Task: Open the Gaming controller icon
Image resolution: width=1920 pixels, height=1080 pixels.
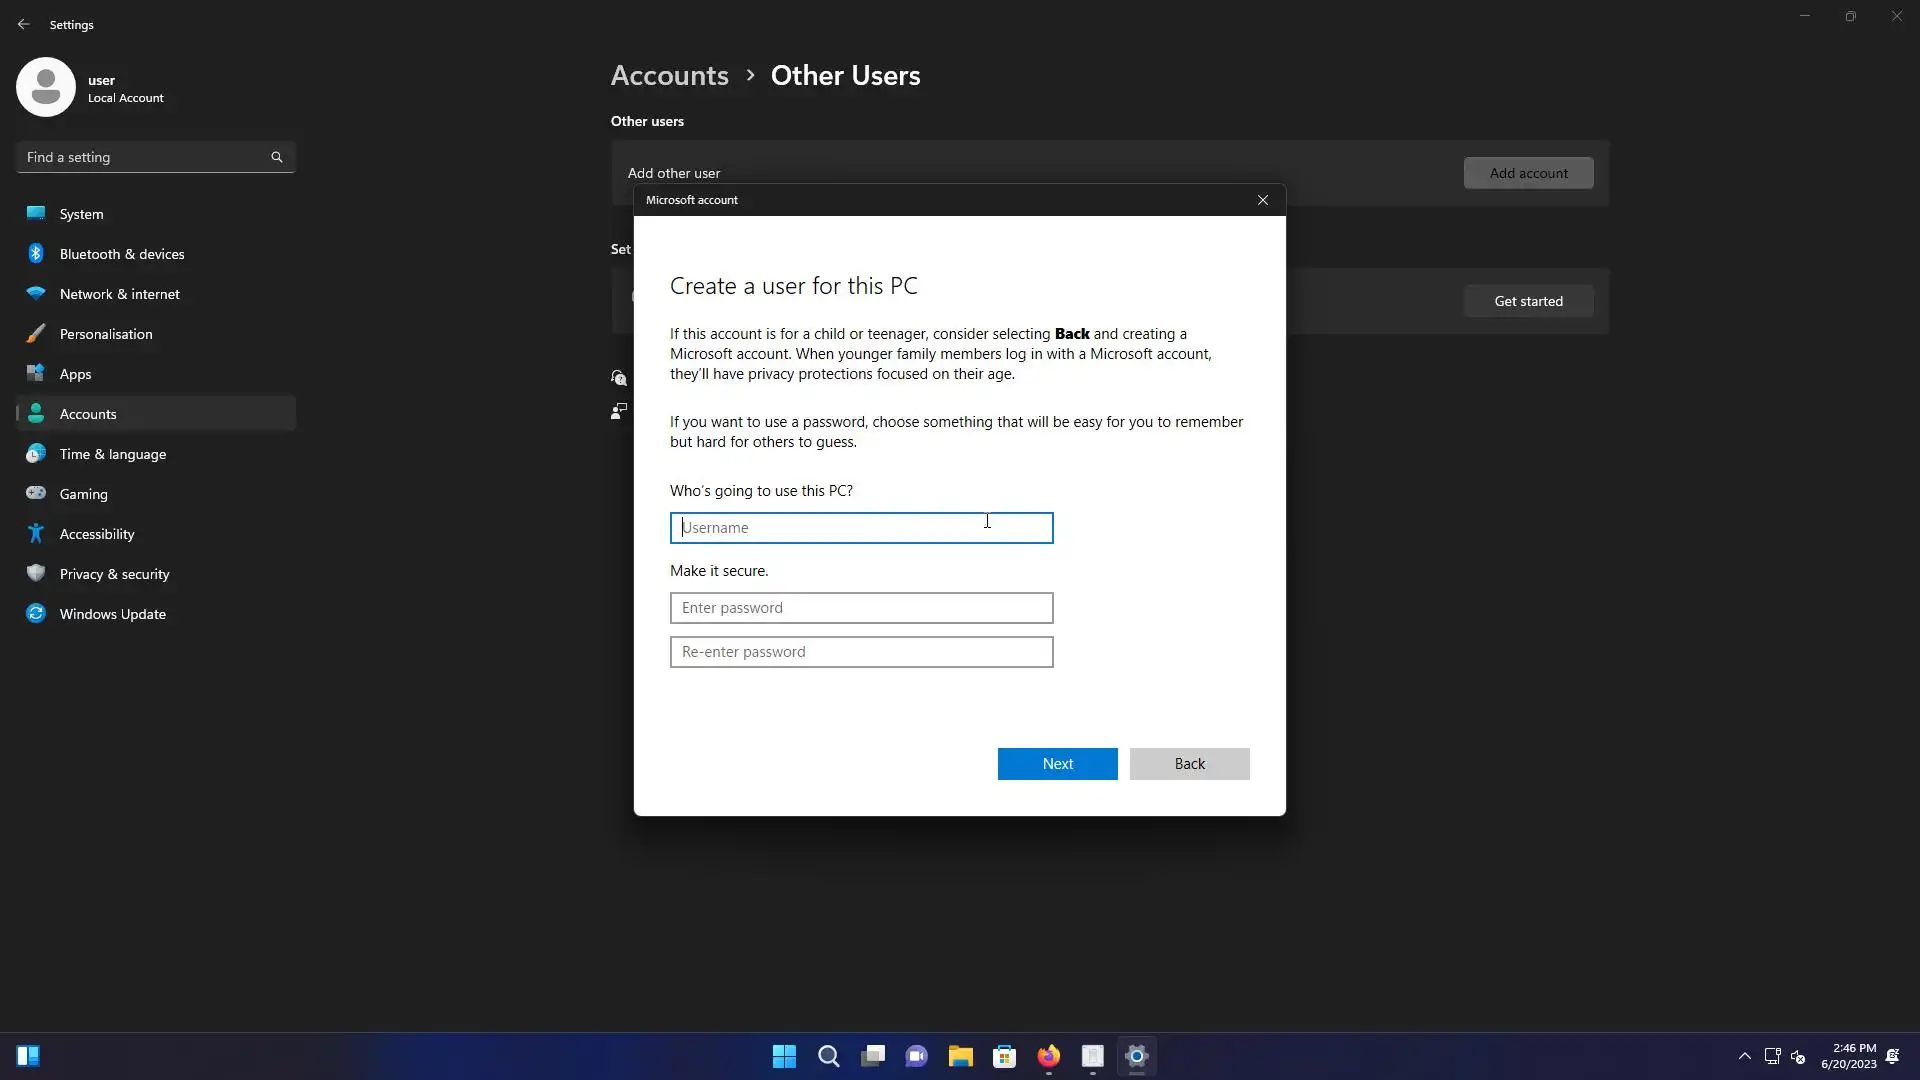Action: pyautogui.click(x=36, y=493)
